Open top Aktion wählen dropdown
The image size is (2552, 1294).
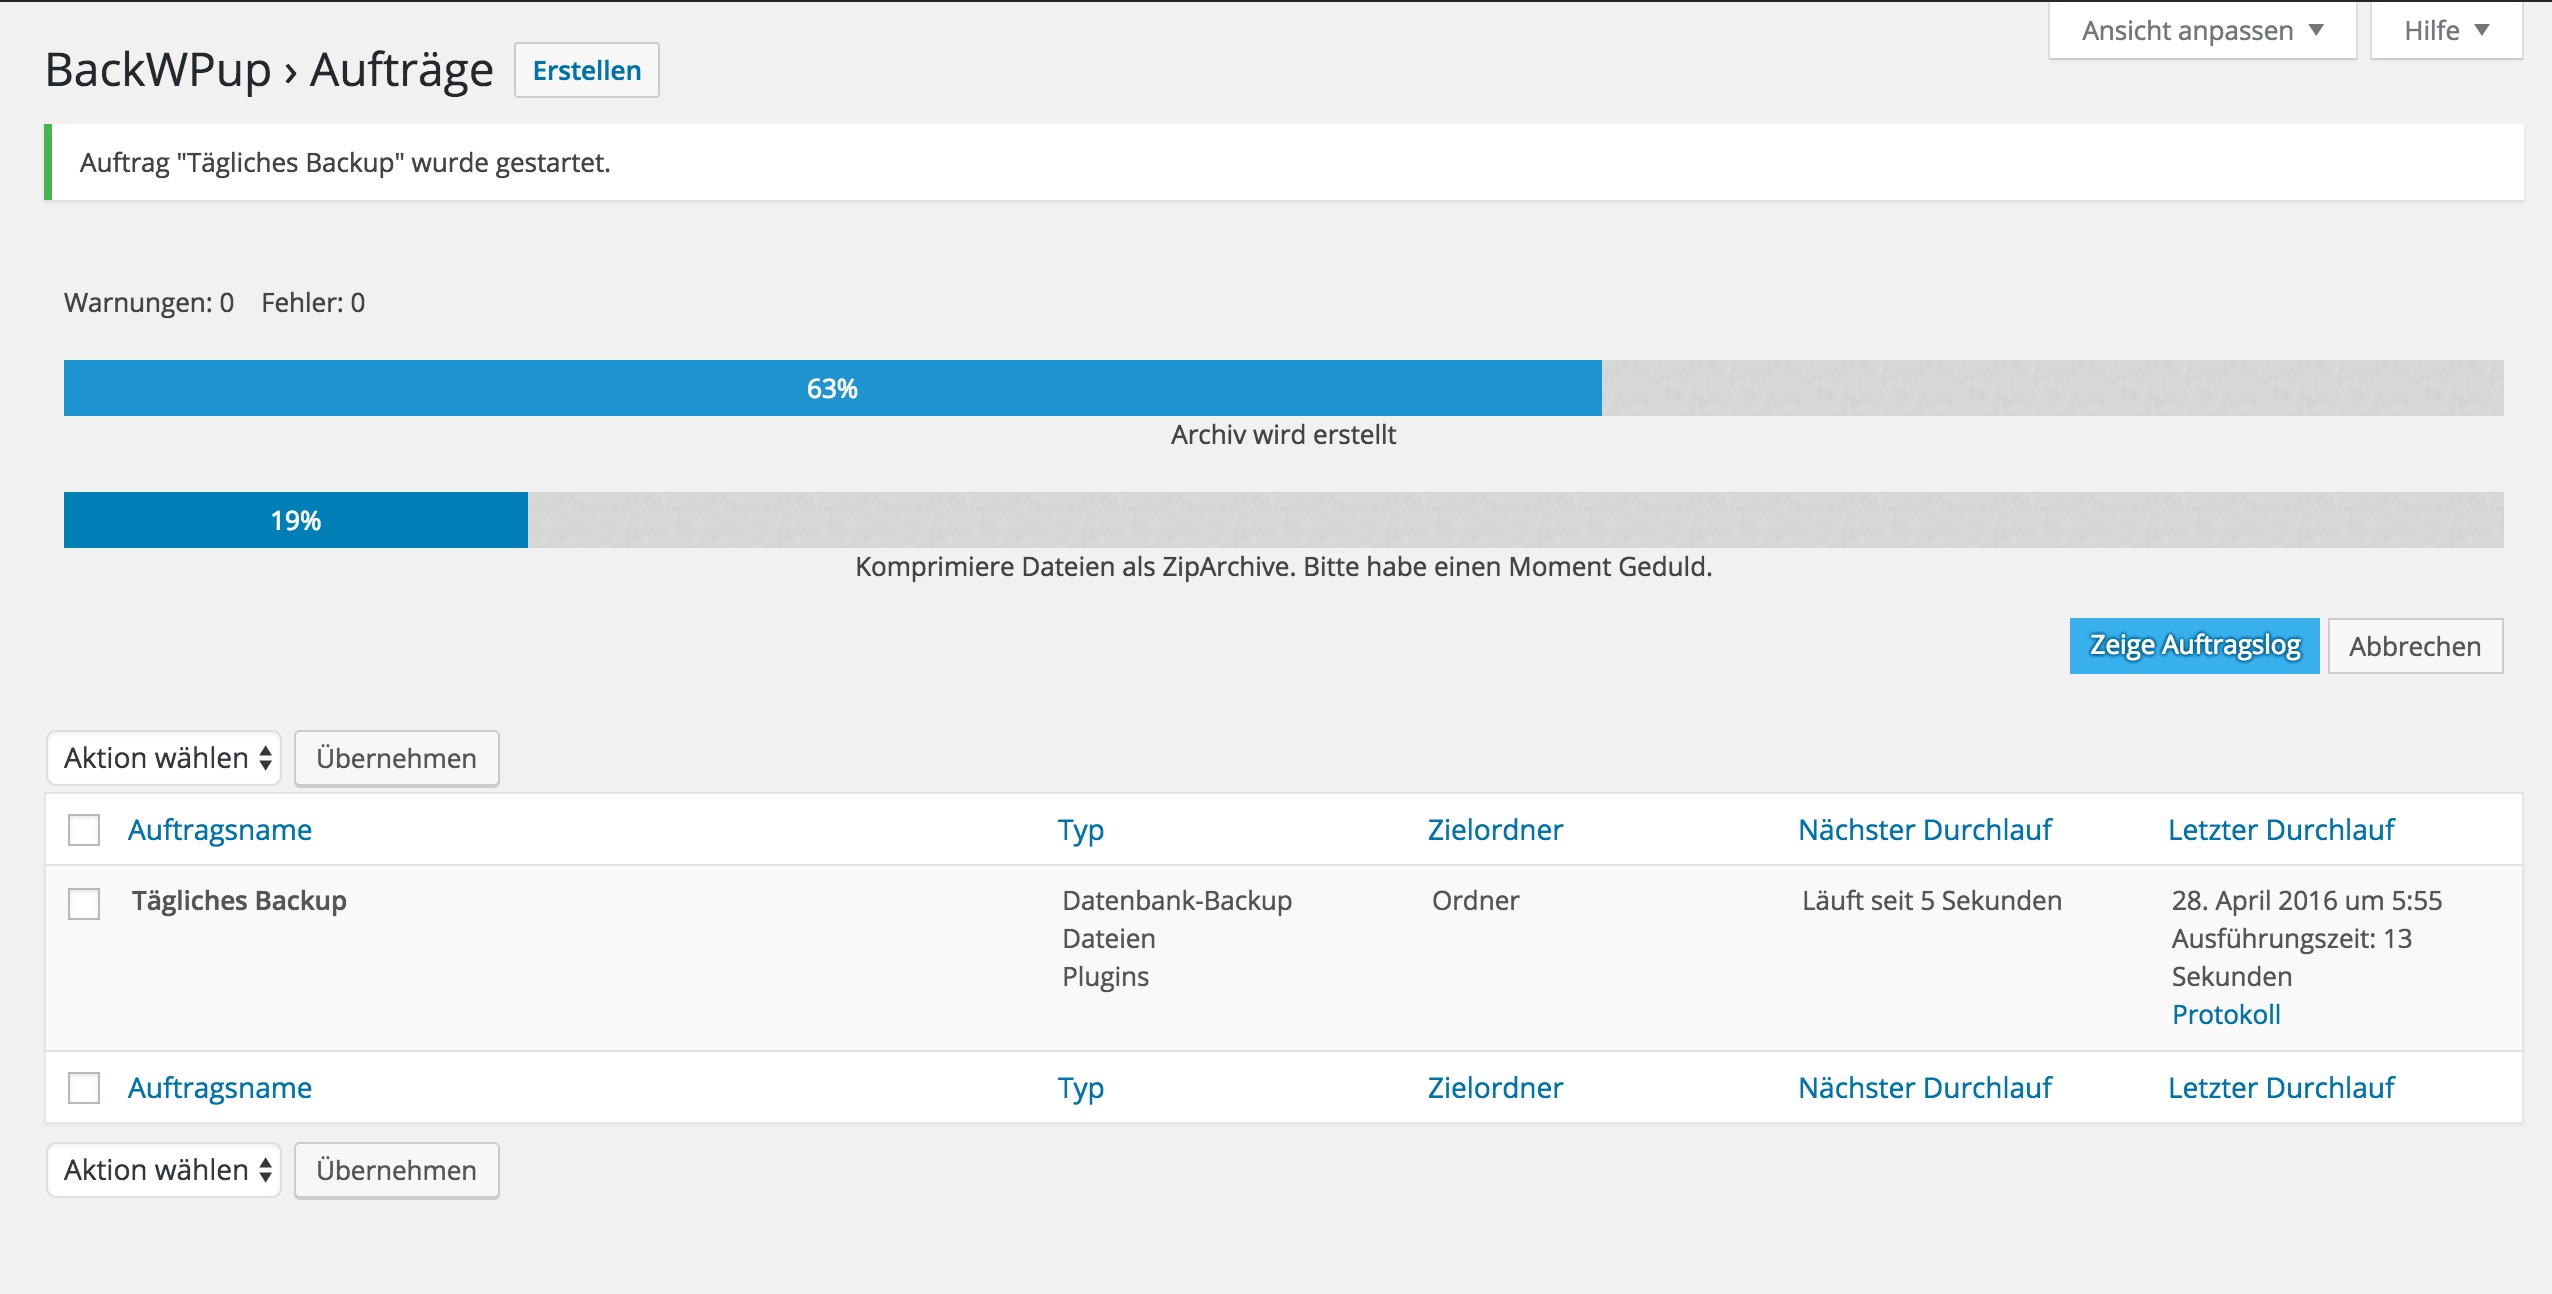(x=165, y=758)
